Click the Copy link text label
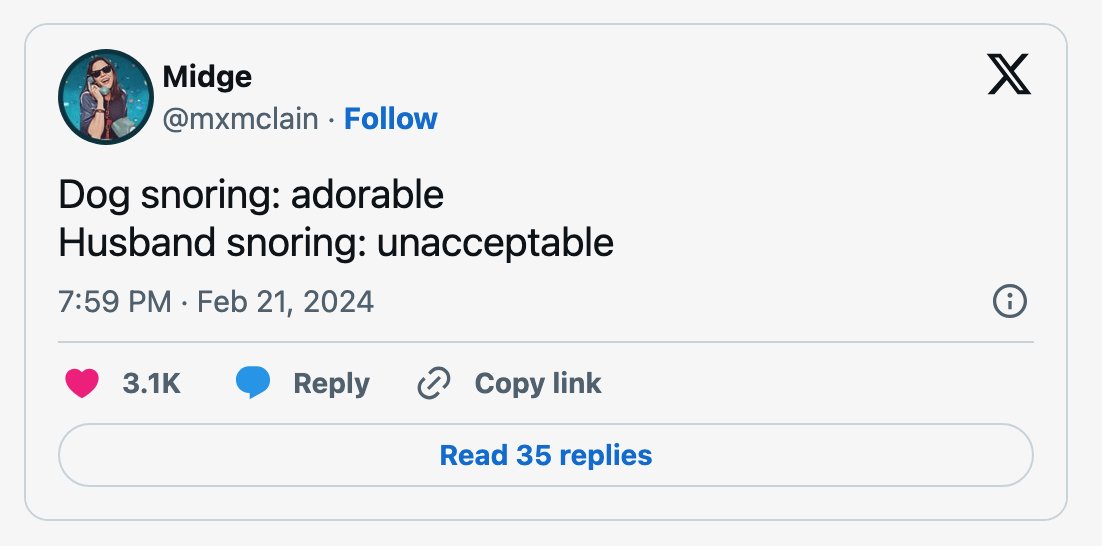Viewport: 1102px width, 546px height. coord(538,384)
